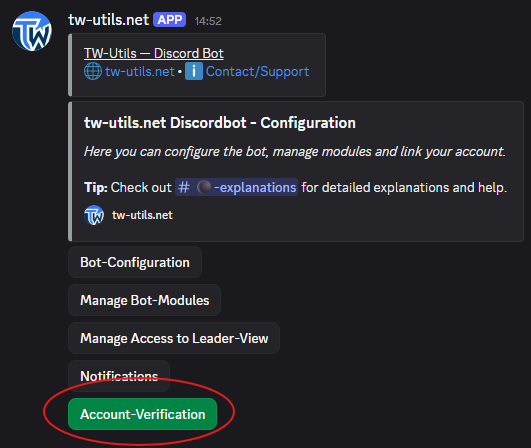Image resolution: width=531 pixels, height=448 pixels.
Task: Visit the blue tw-utils.net website link
Action: [x=140, y=71]
